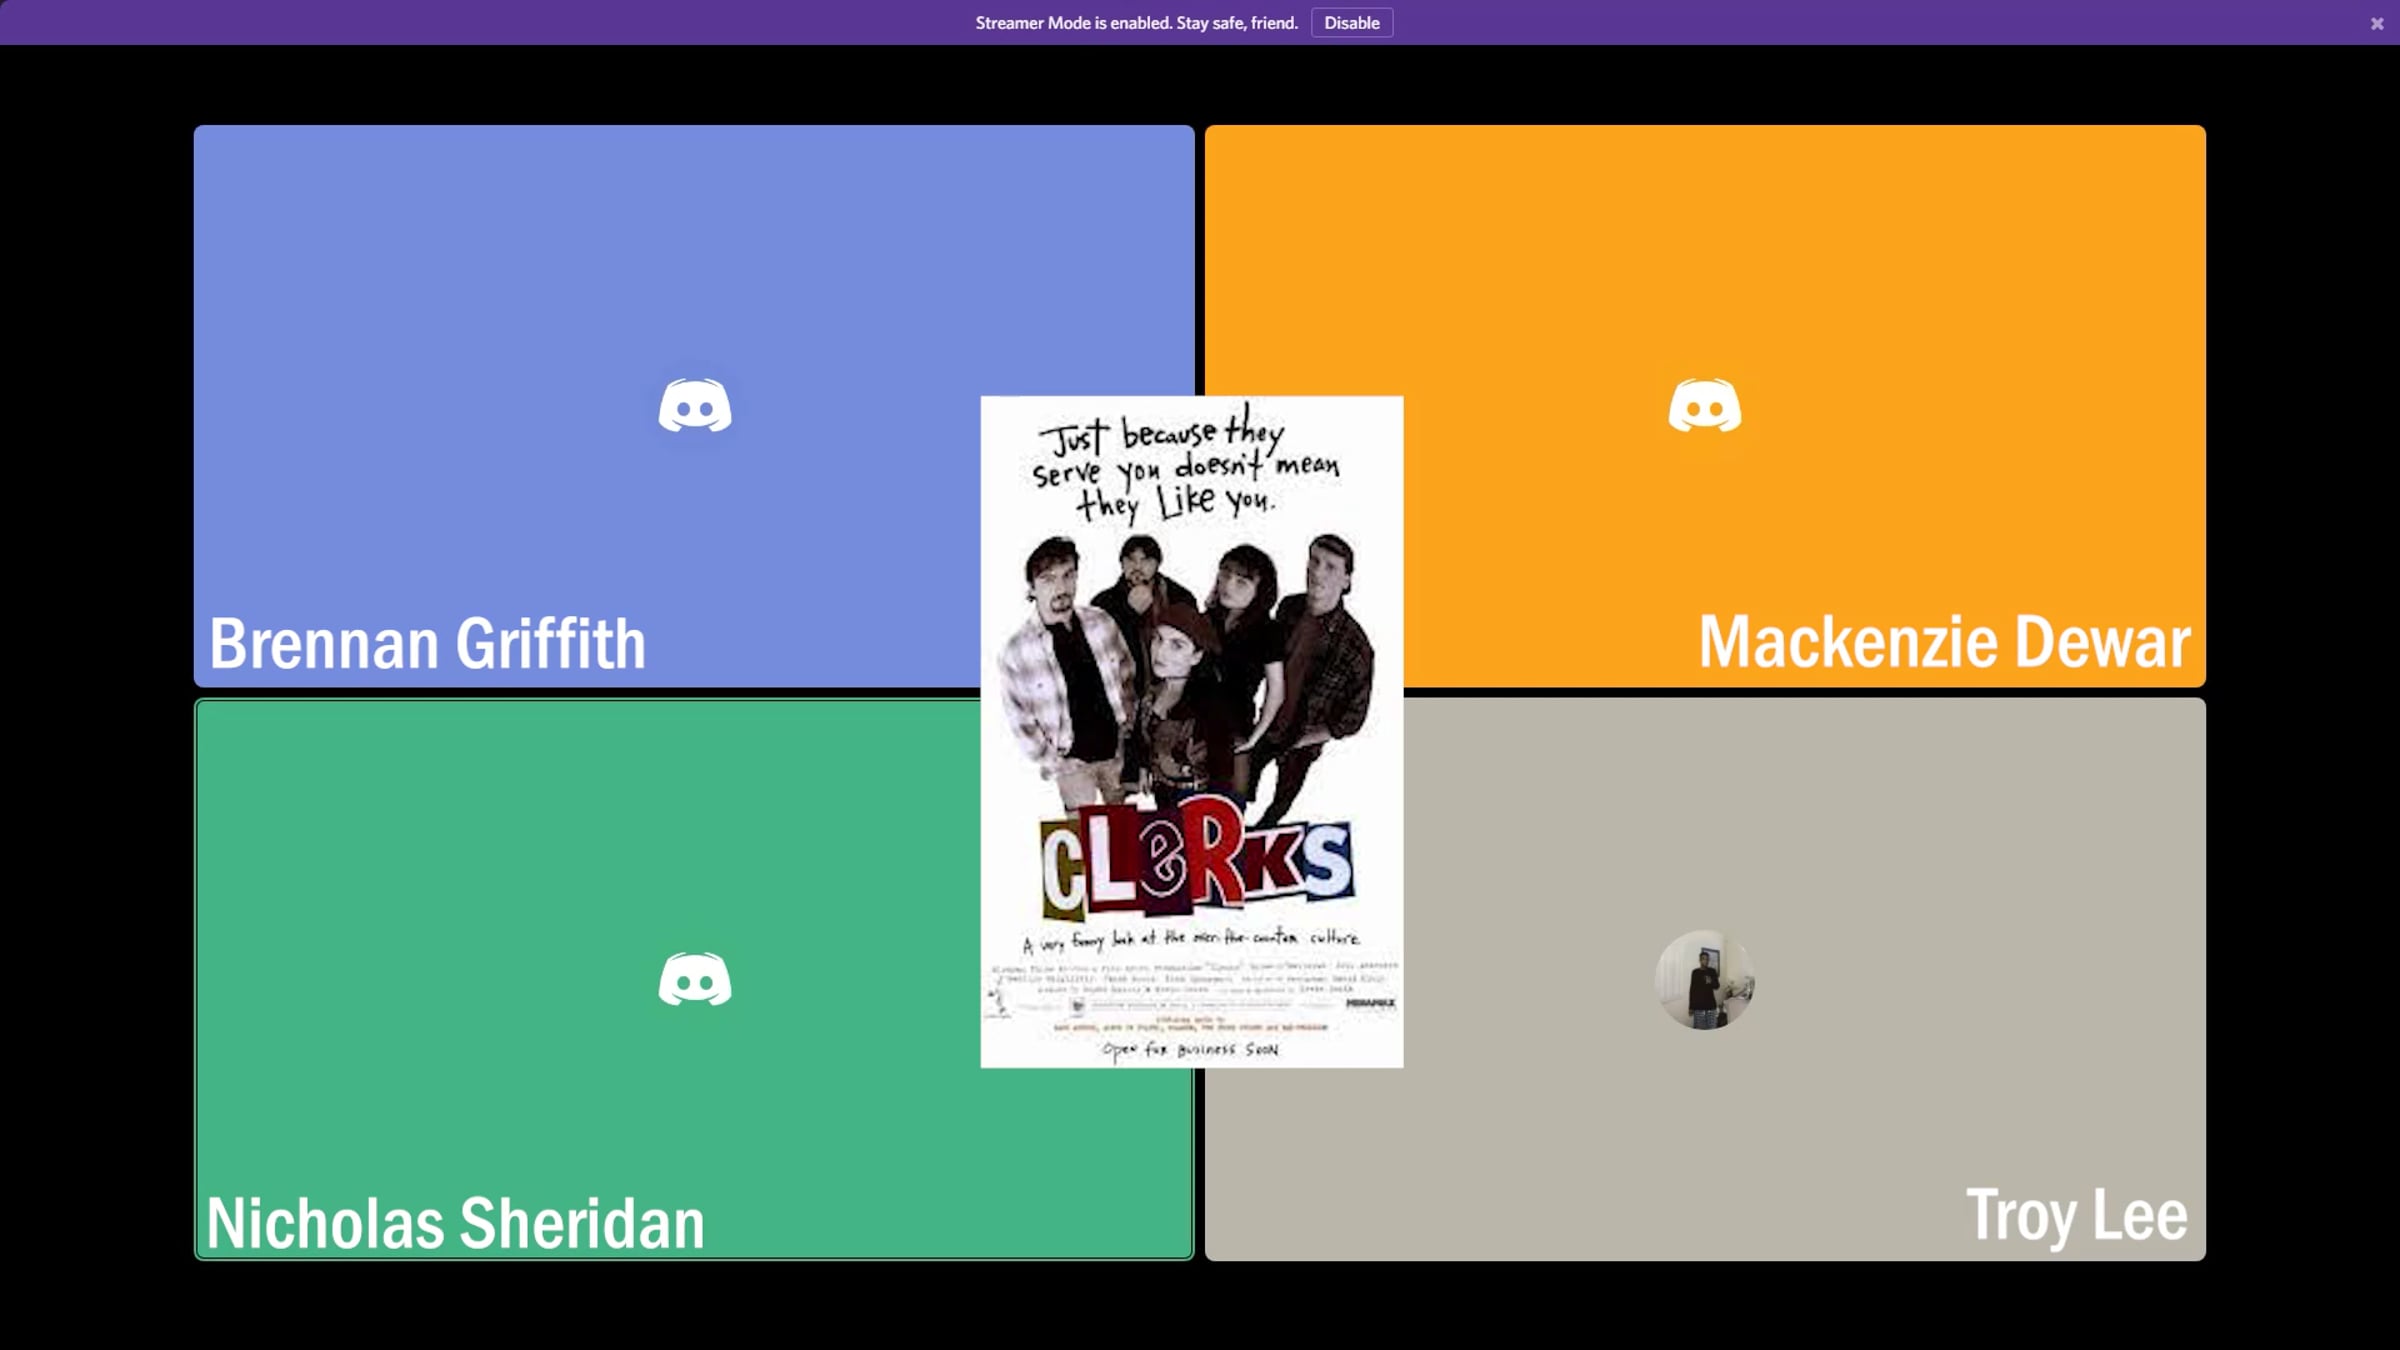This screenshot has height=1350, width=2400.
Task: Select the Troy Lee name label
Action: [x=2076, y=1215]
